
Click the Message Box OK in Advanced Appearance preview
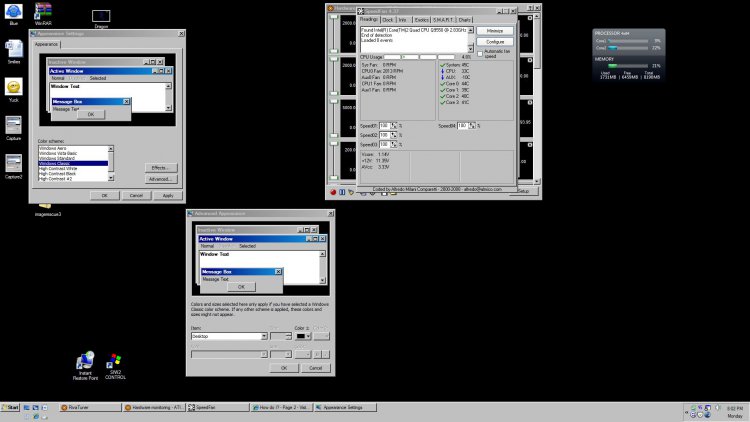click(x=241, y=287)
